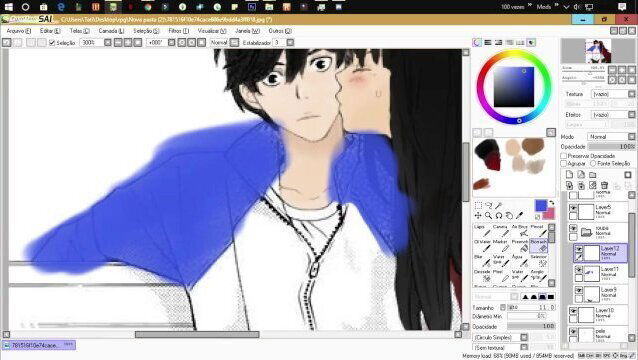This screenshot has height=360, width=638.
Task: Create a new layer folder
Action: coord(593,175)
